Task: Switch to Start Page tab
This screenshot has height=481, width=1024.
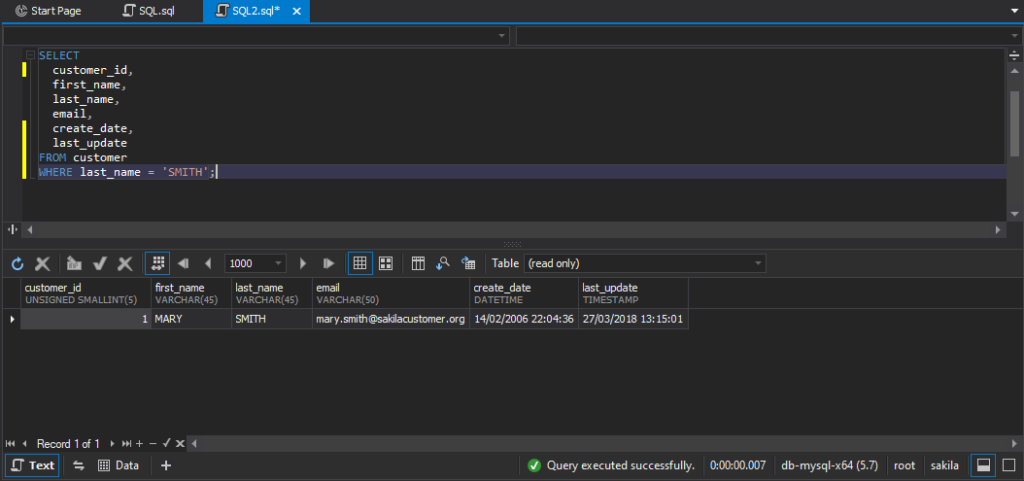Action: pyautogui.click(x=49, y=11)
